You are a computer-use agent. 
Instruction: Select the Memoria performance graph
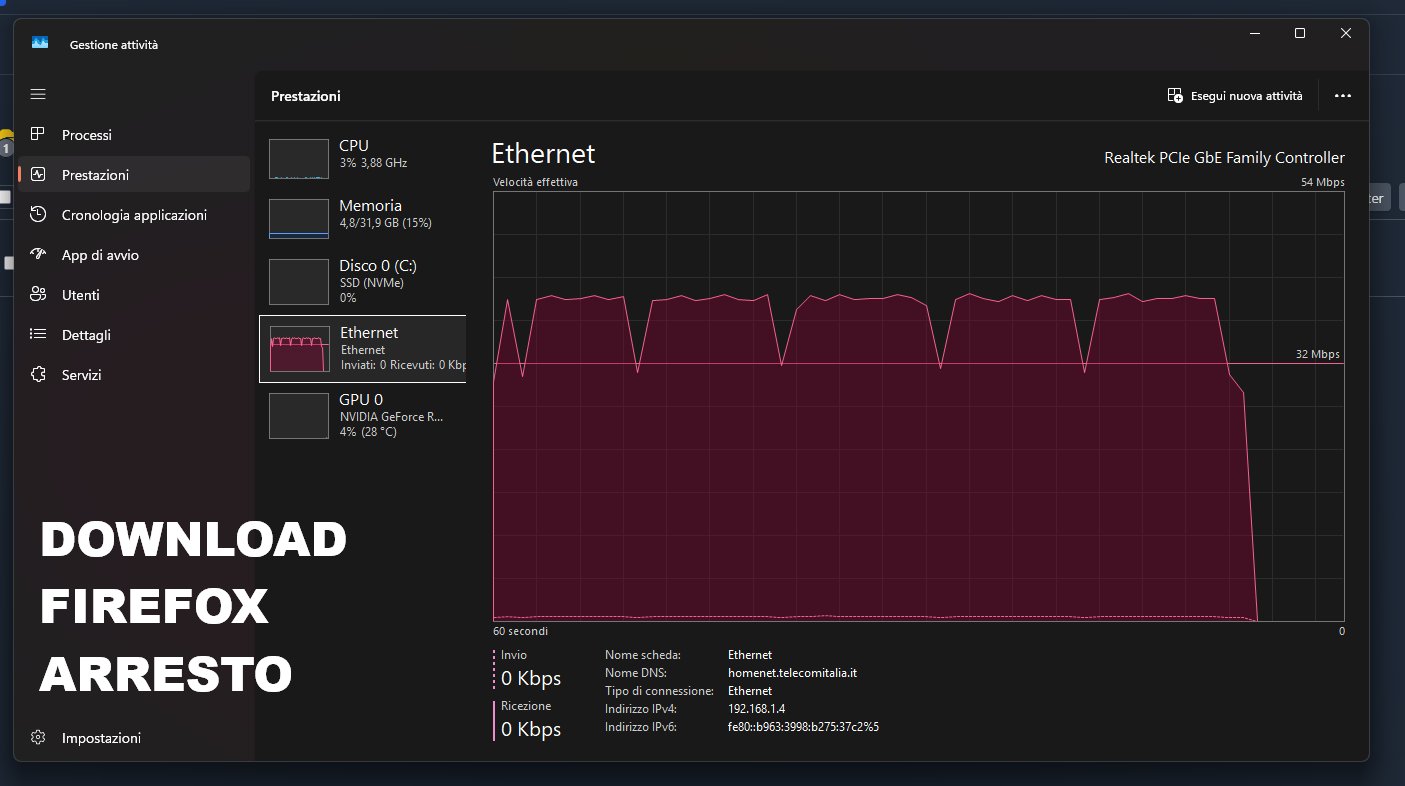pos(299,218)
